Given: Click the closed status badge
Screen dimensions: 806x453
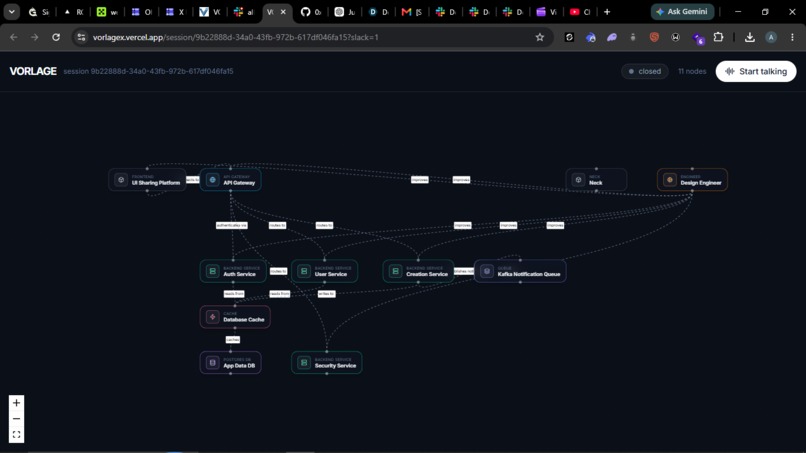Looking at the screenshot, I should click(x=645, y=71).
